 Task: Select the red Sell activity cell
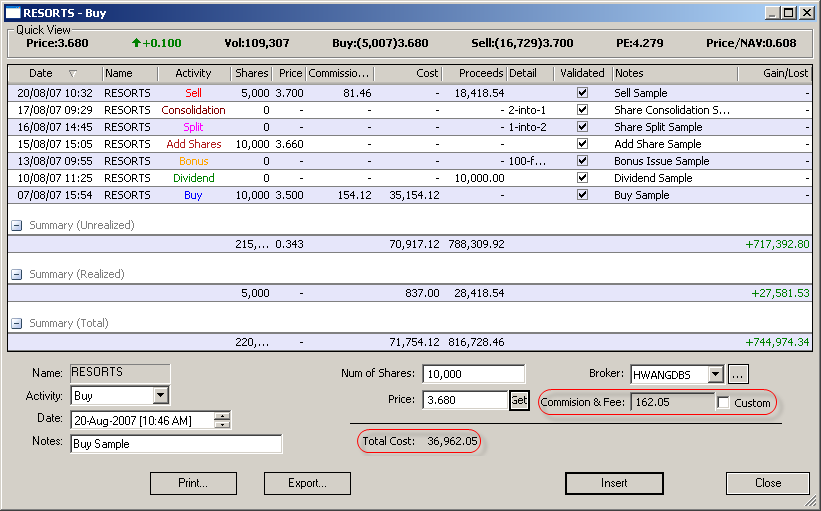[193, 93]
